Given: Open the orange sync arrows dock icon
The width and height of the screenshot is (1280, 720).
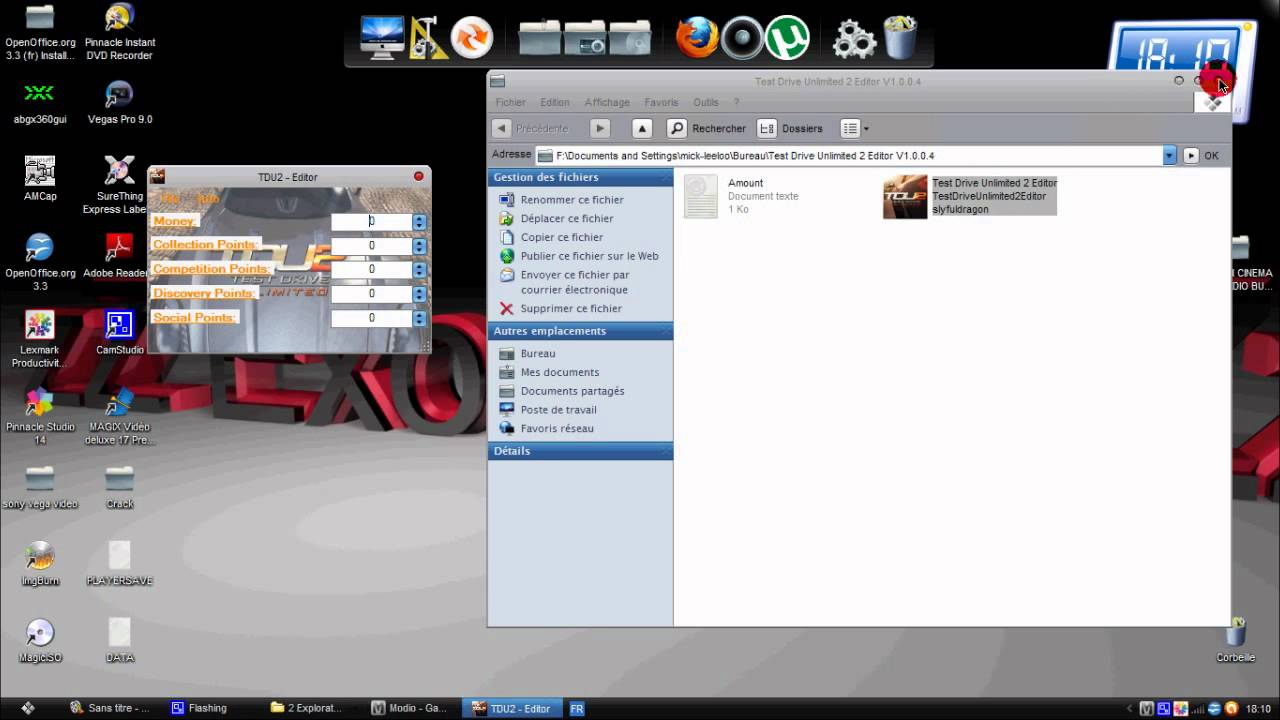Looking at the screenshot, I should pyautogui.click(x=471, y=38).
